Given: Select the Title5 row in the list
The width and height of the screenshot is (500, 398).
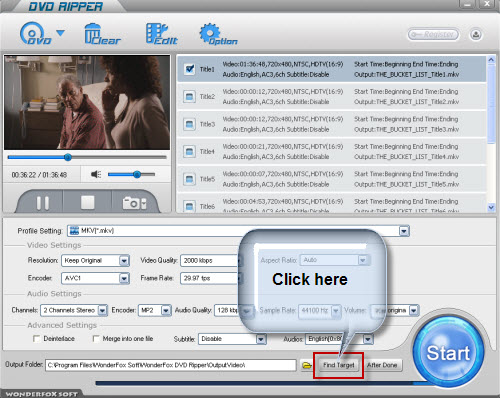Looking at the screenshot, I should pyautogui.click(x=331, y=179).
